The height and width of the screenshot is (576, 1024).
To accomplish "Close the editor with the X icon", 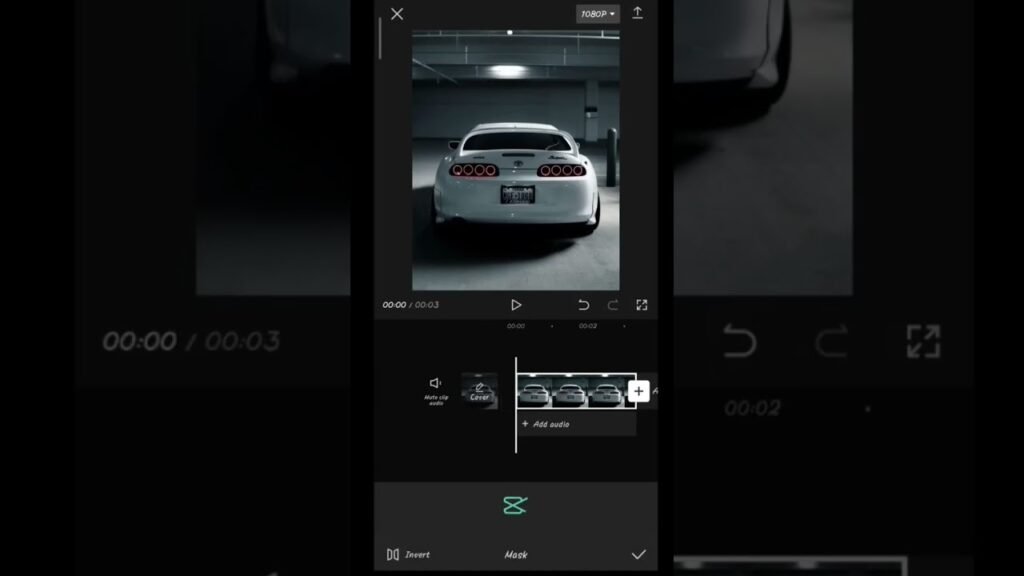I will point(397,14).
